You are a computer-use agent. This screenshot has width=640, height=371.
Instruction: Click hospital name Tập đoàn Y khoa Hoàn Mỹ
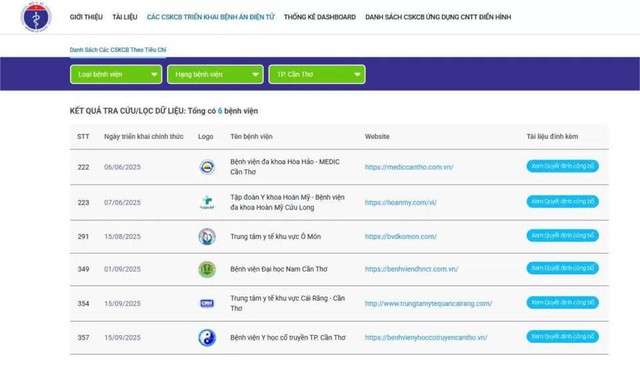[x=287, y=202]
